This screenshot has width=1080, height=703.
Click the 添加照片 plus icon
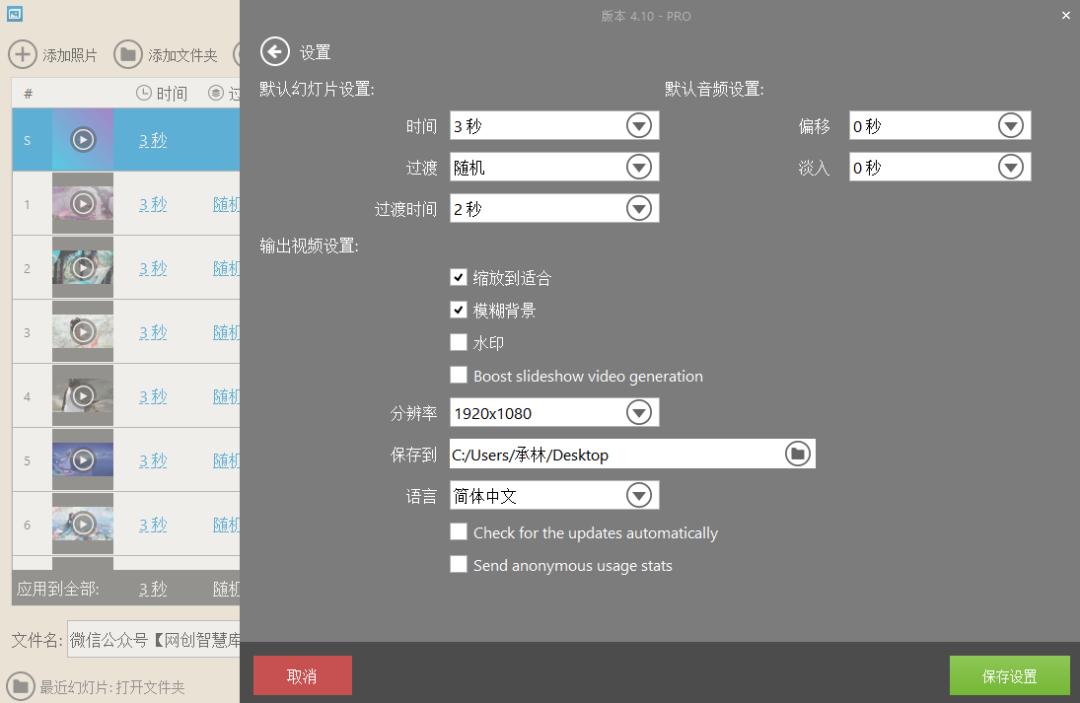coord(22,54)
